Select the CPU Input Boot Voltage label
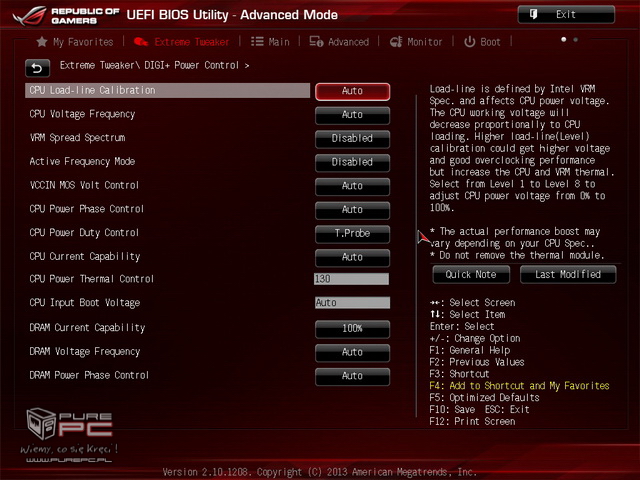Screen dimensions: 640x480 coord(84,303)
